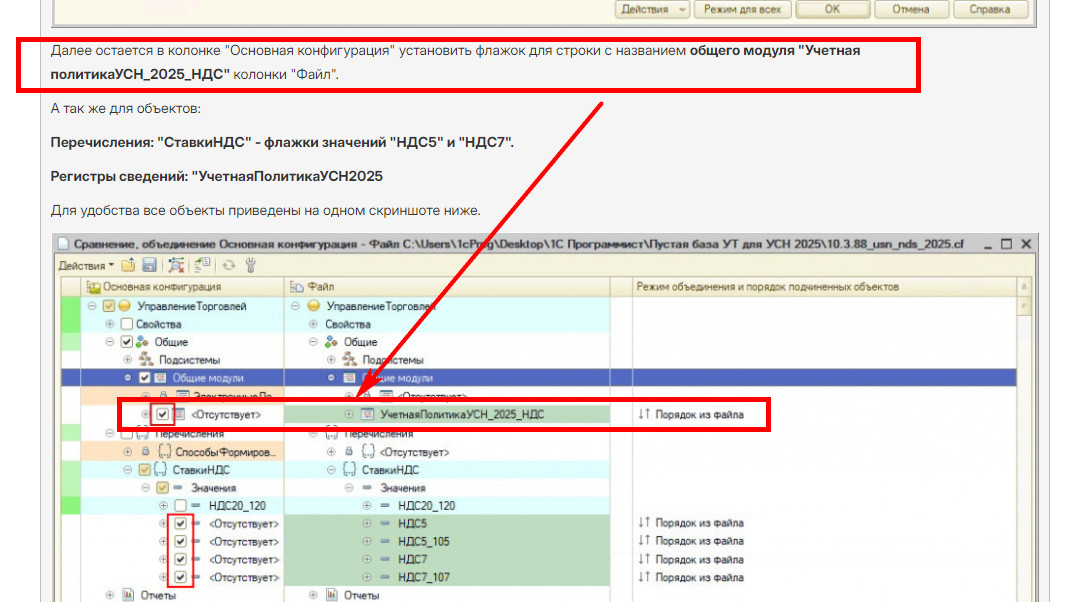The height and width of the screenshot is (602, 1074).
Task: Select the СпособыФормиров row text
Action: 225,452
